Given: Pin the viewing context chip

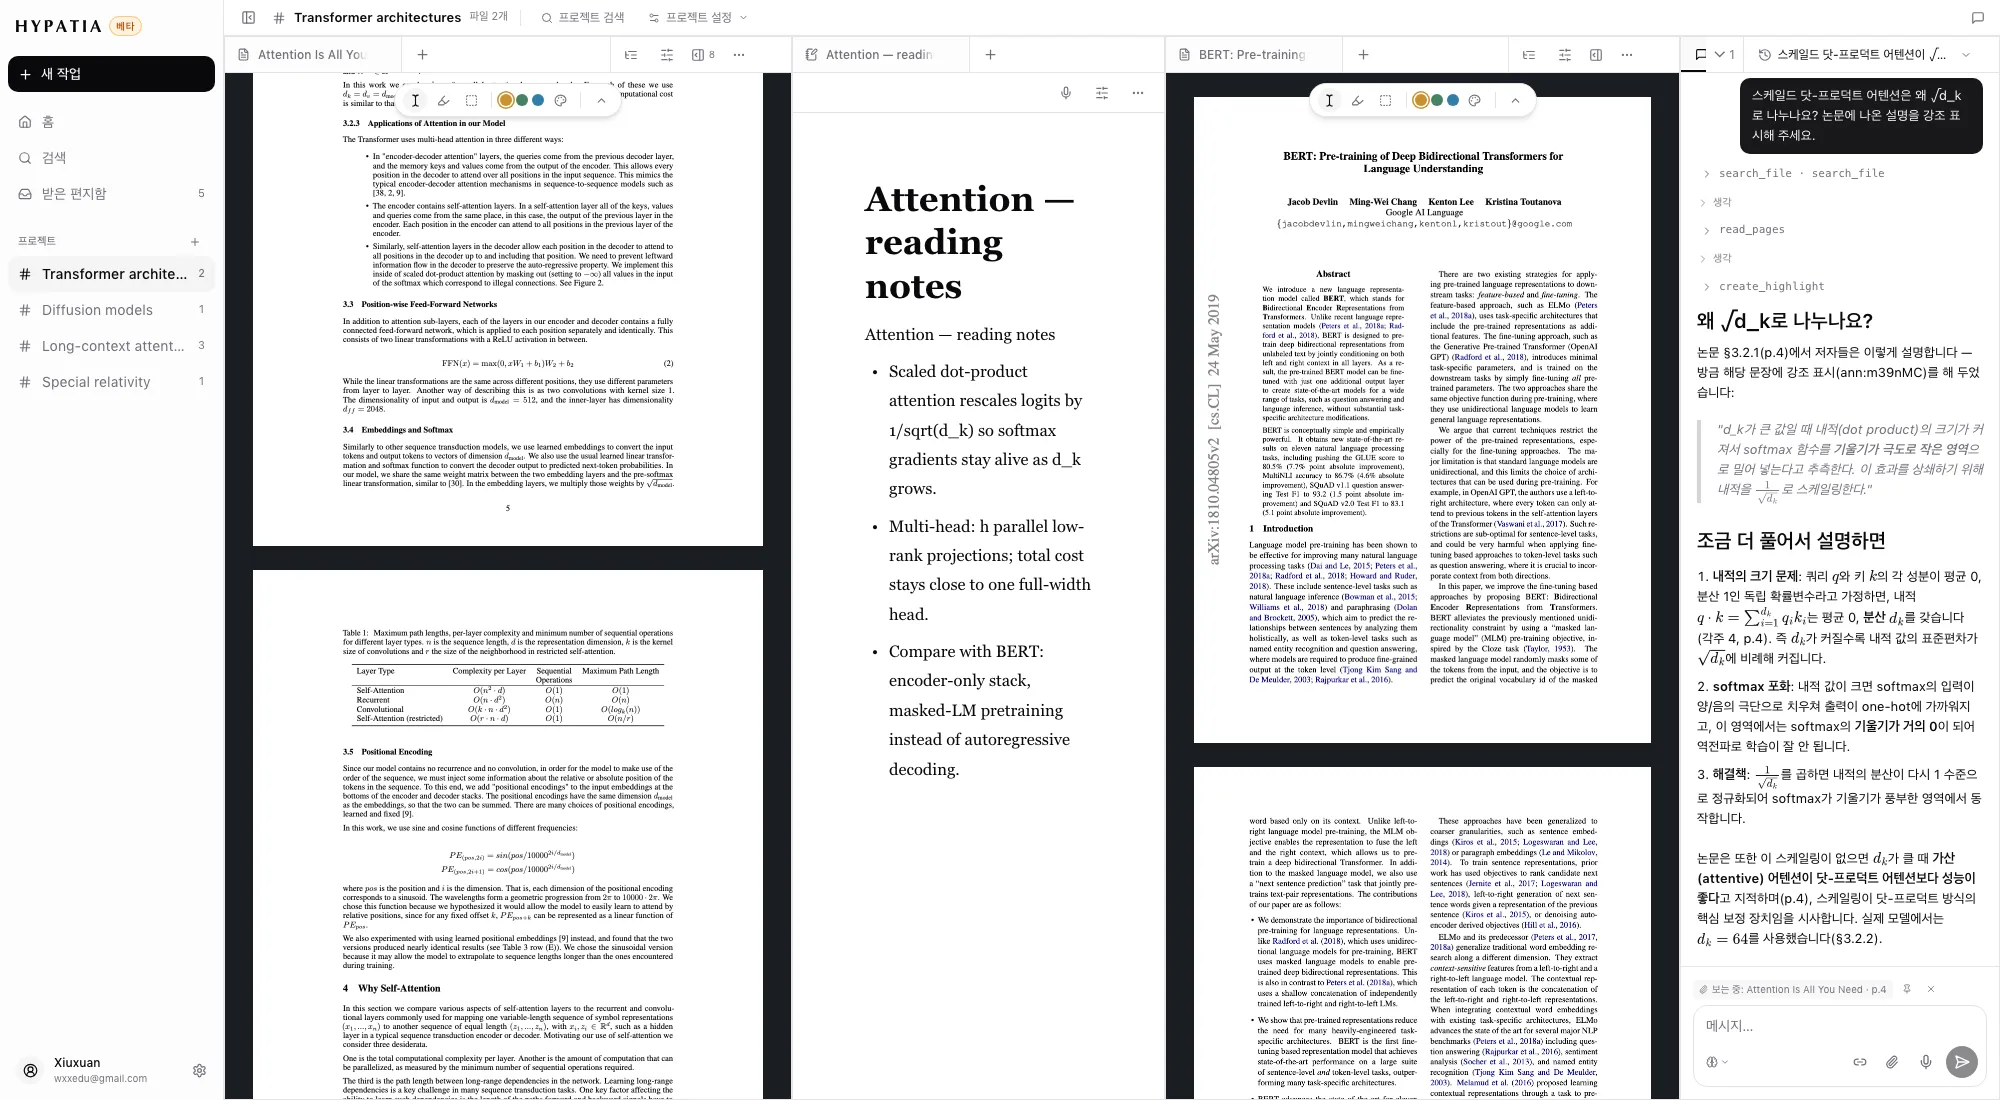Looking at the screenshot, I should [x=1907, y=989].
